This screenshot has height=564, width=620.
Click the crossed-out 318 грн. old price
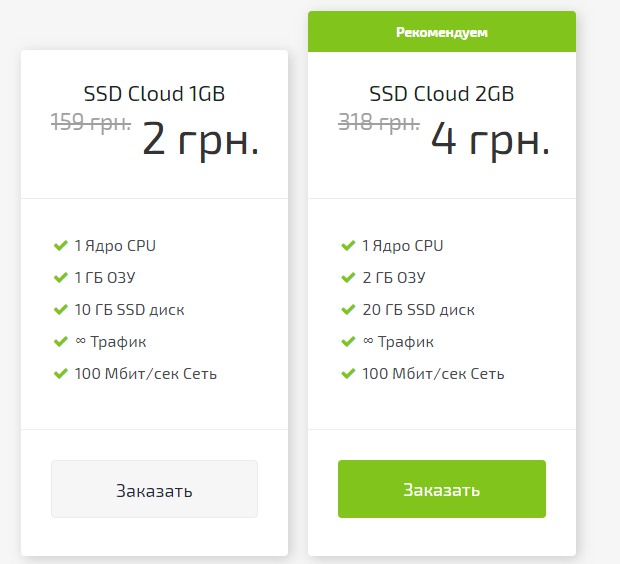[x=379, y=123]
